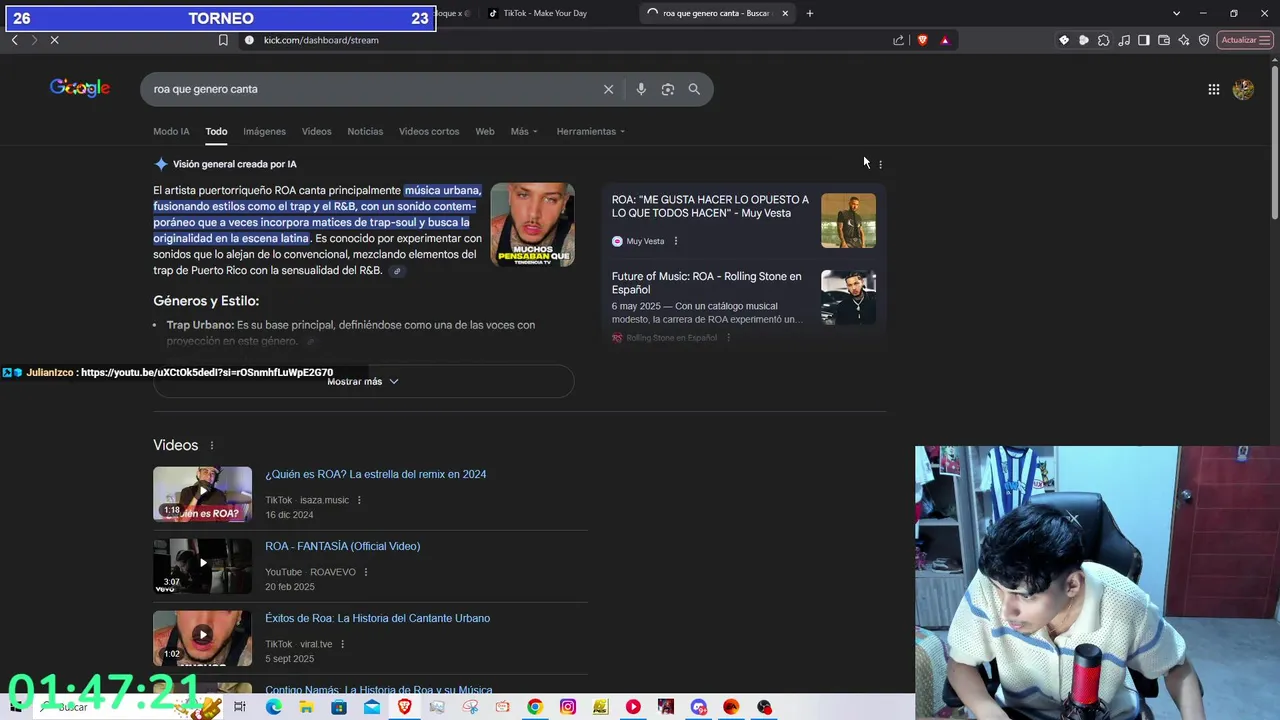Click the Google logo

(x=80, y=88)
